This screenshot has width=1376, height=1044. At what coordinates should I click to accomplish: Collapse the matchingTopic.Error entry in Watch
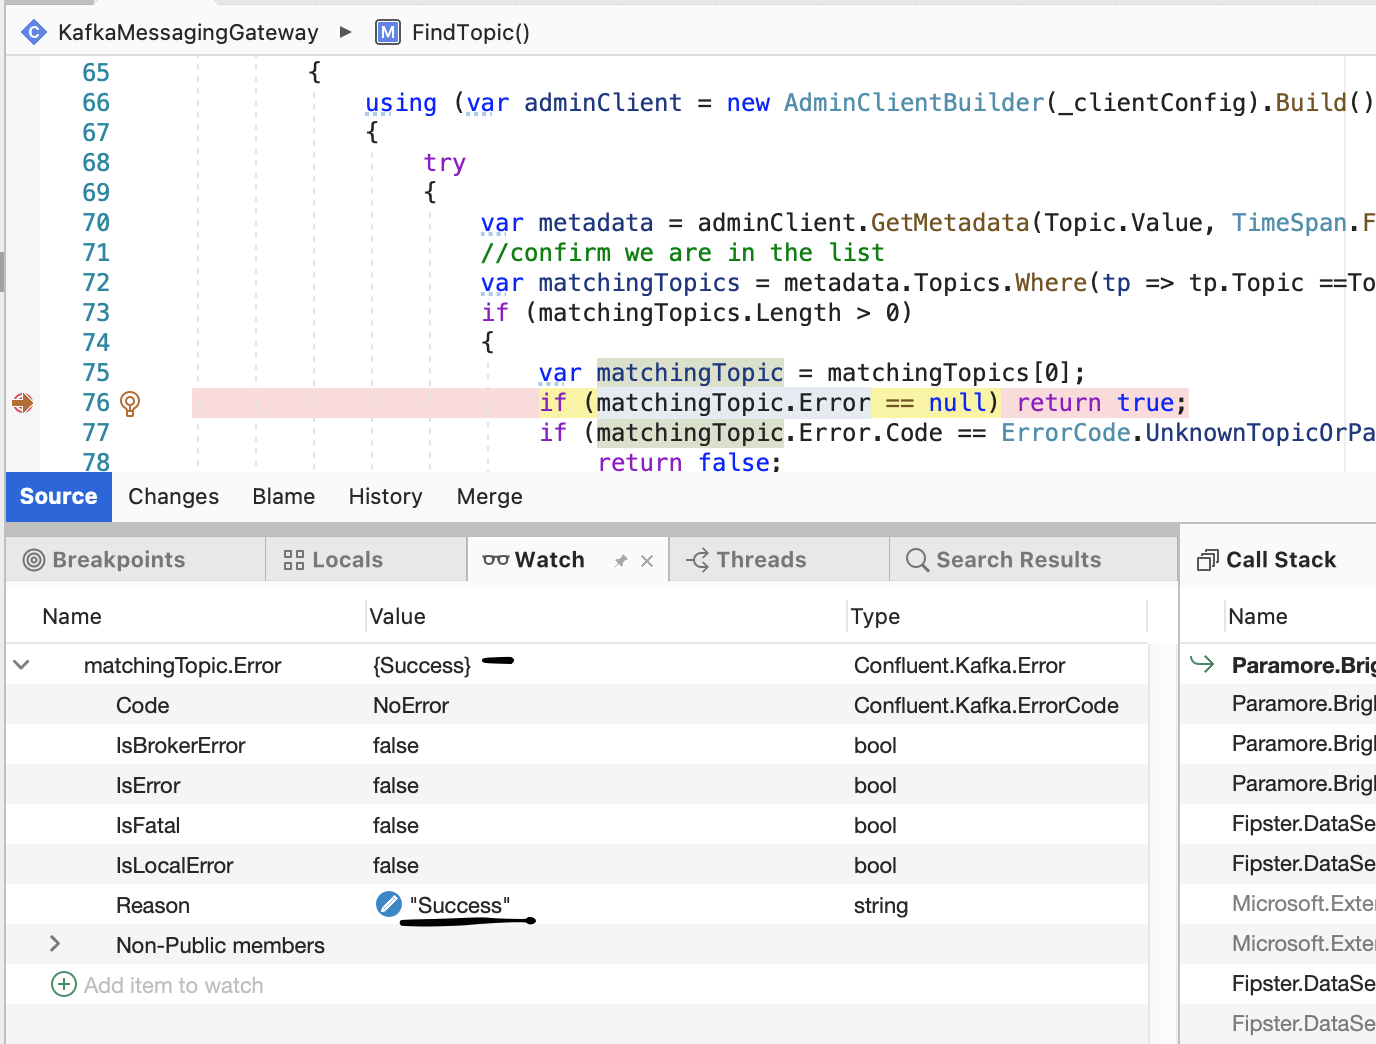[22, 664]
